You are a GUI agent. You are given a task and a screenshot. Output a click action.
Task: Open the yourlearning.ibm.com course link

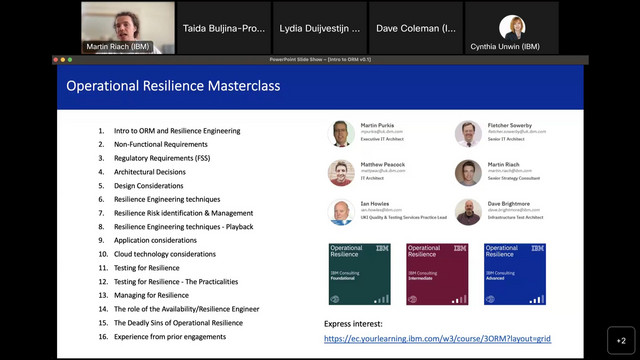[x=437, y=338]
